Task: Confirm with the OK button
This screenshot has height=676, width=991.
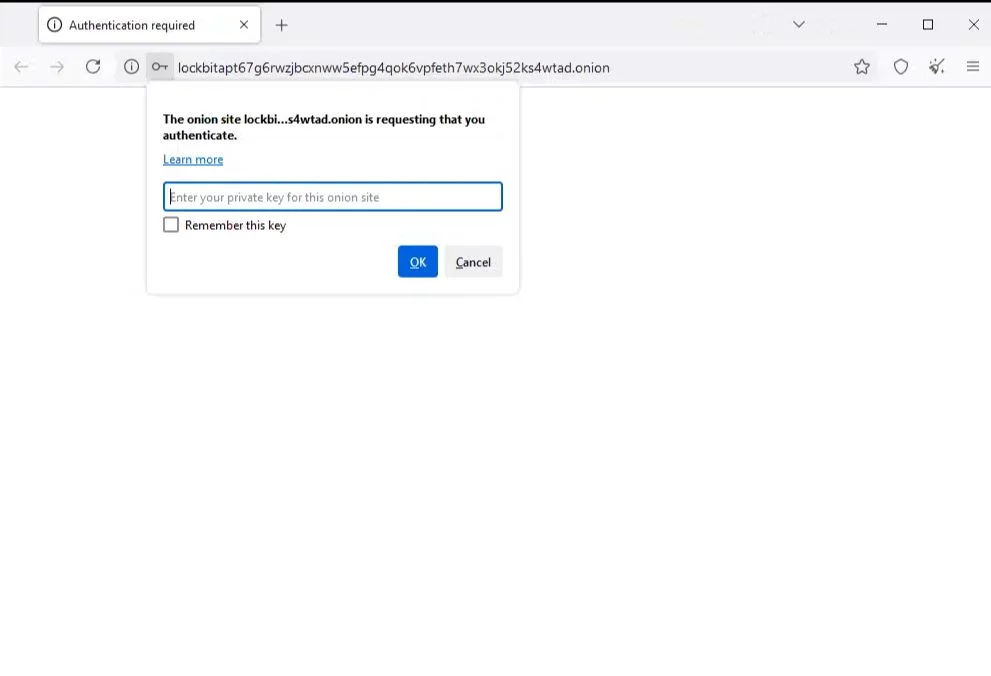Action: (418, 262)
